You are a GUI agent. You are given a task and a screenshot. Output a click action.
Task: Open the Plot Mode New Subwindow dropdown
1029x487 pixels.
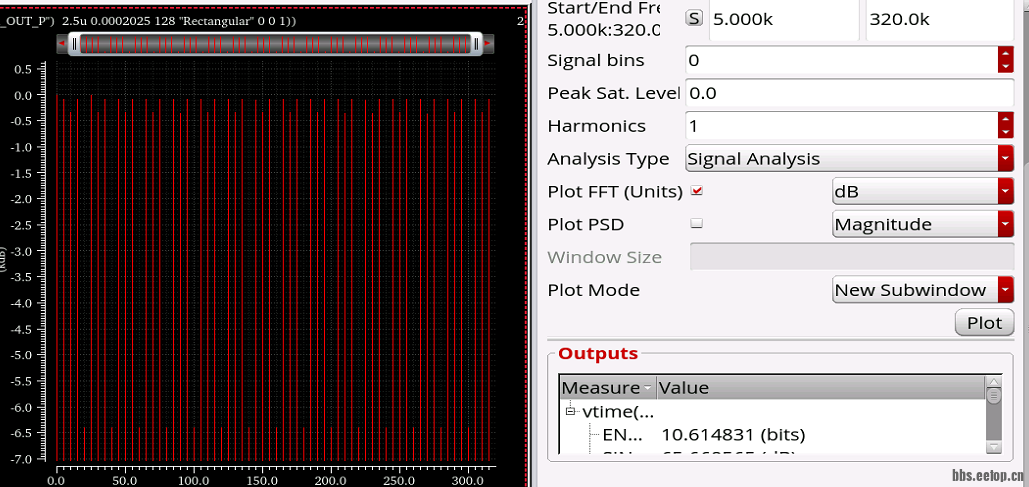point(923,290)
